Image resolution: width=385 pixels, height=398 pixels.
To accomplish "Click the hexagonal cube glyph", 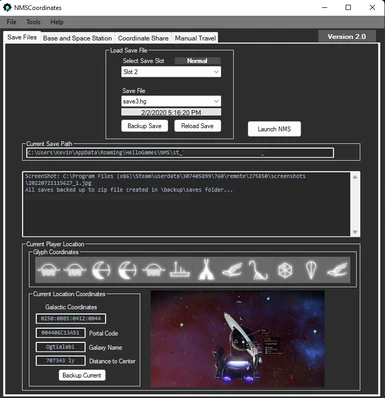I will [285, 270].
